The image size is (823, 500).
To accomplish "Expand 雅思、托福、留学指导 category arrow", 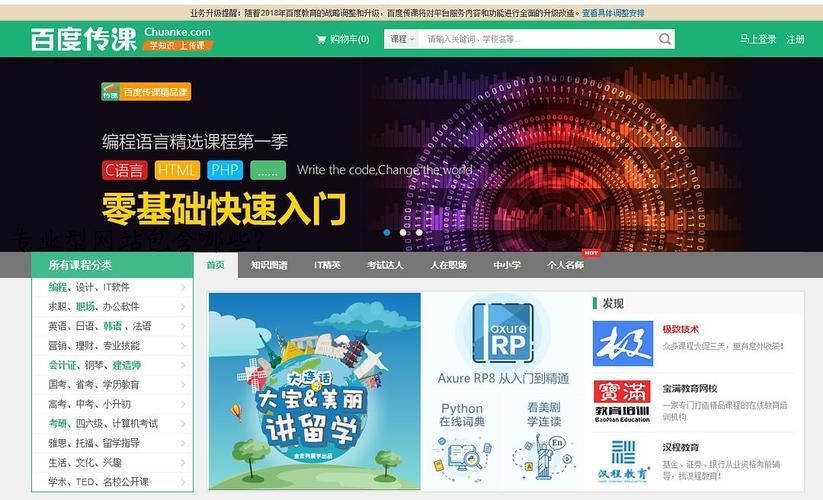I will tap(183, 443).
